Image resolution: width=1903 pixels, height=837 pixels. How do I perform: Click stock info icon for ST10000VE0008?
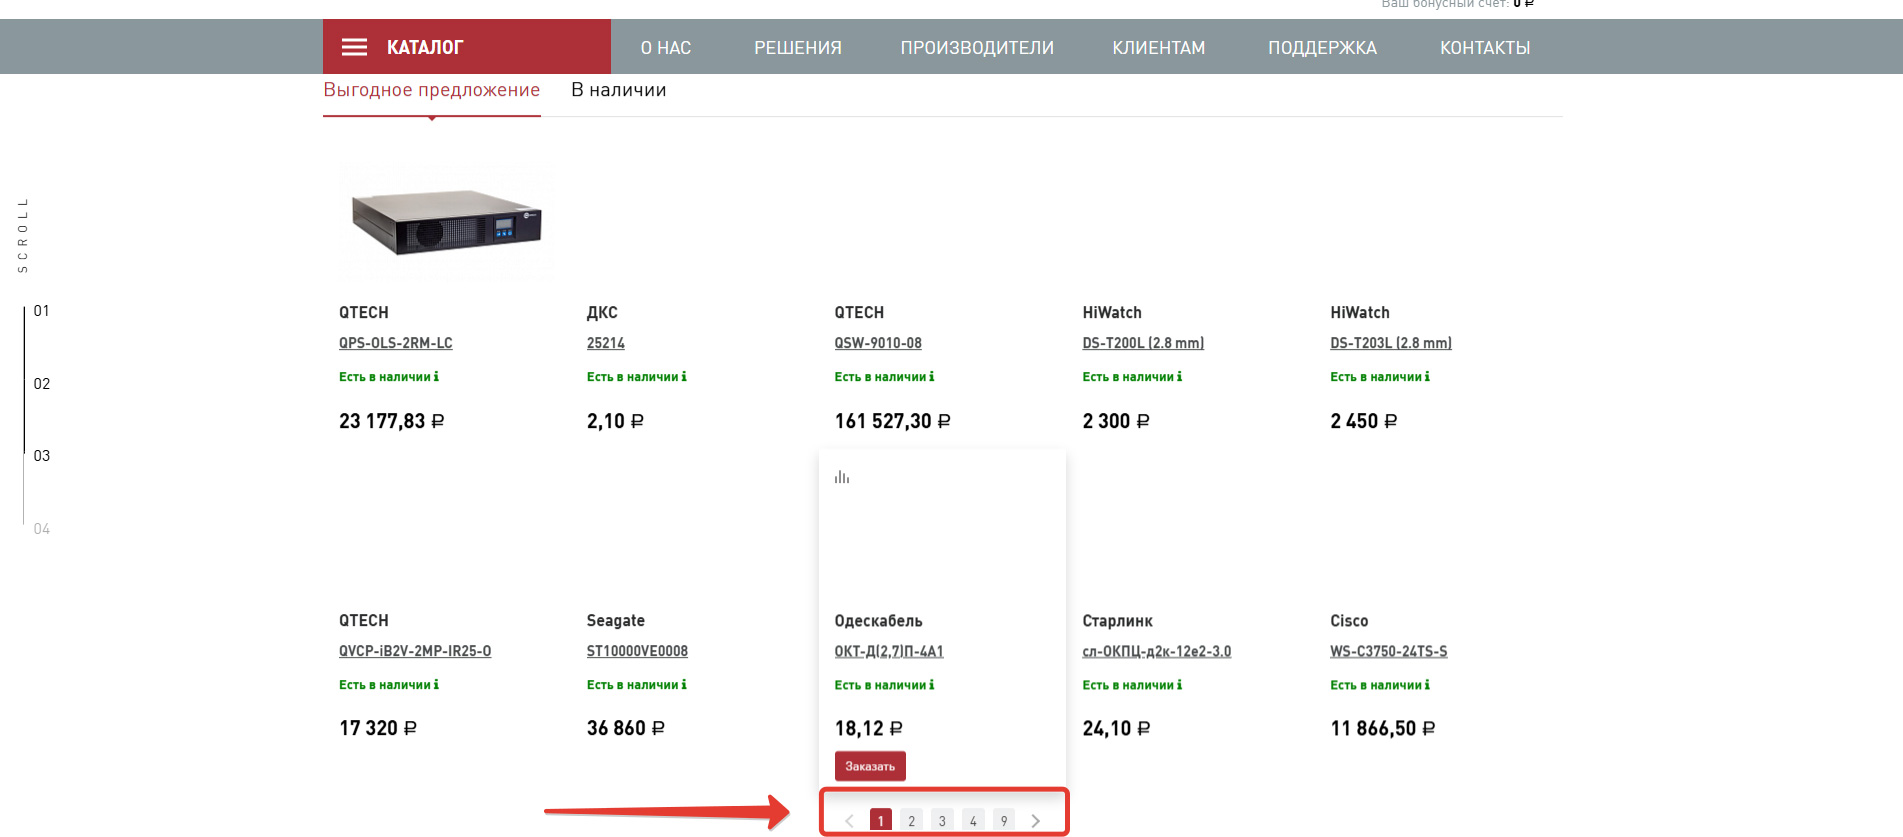684,685
